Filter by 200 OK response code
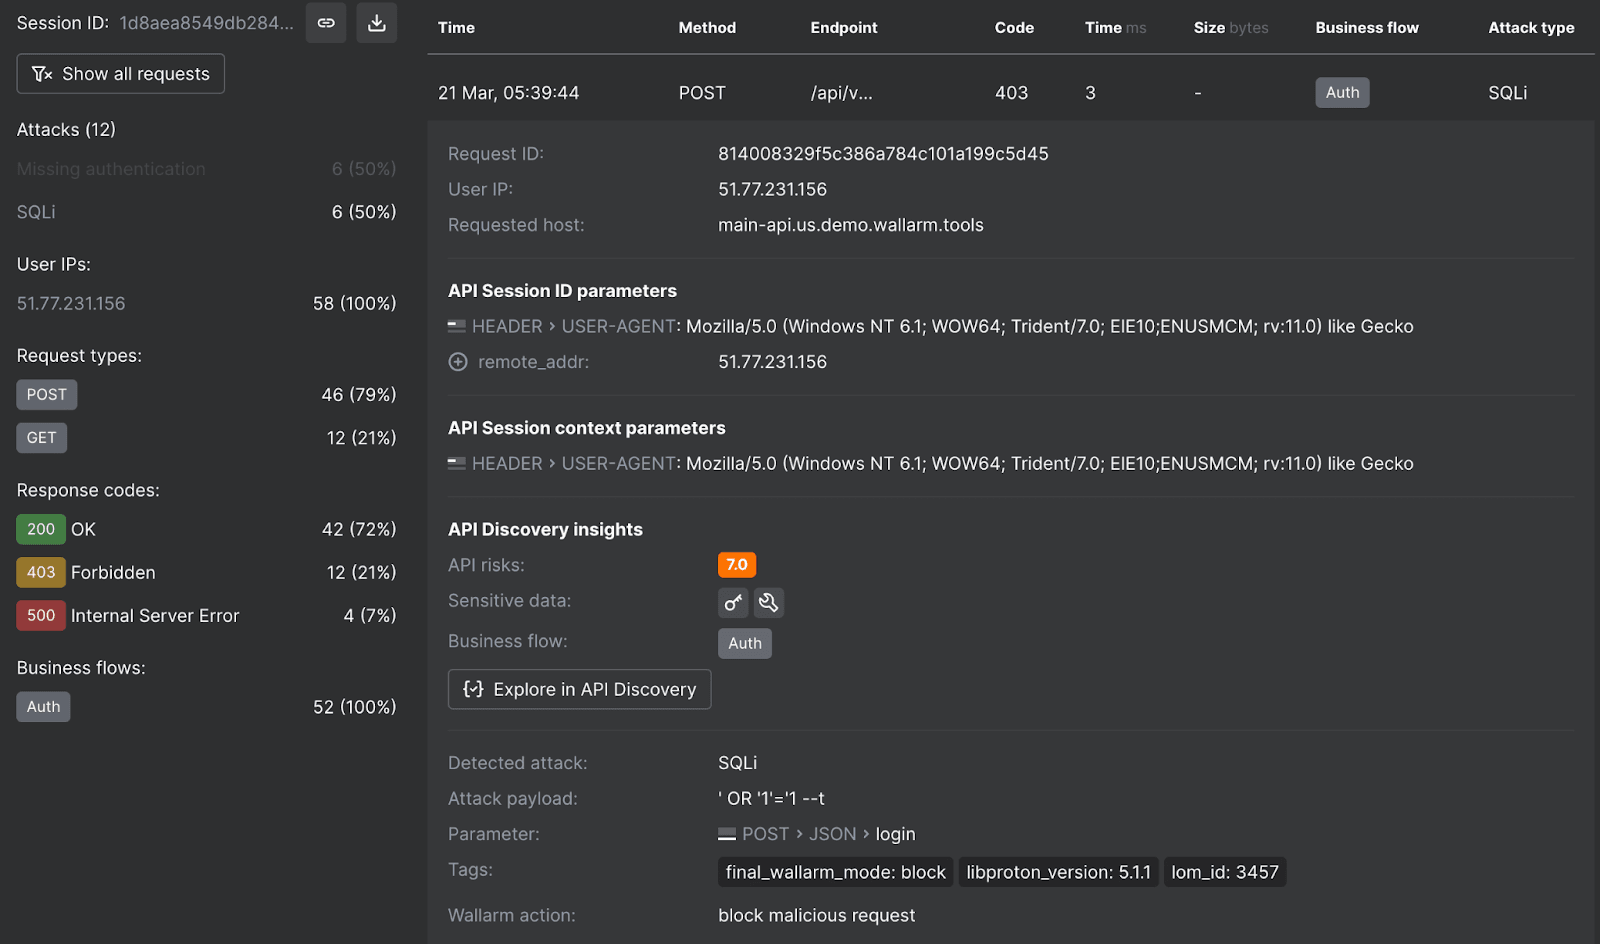The height and width of the screenshot is (944, 1600). (41, 529)
